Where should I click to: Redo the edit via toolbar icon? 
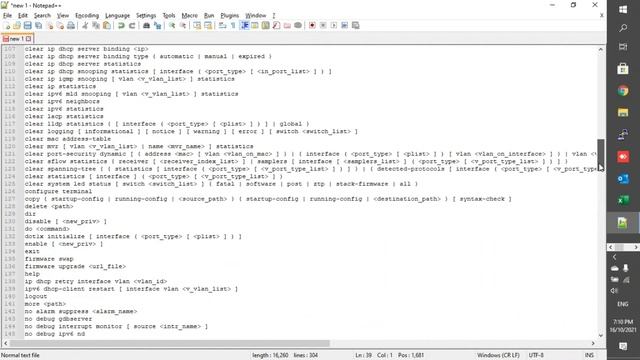point(132,25)
